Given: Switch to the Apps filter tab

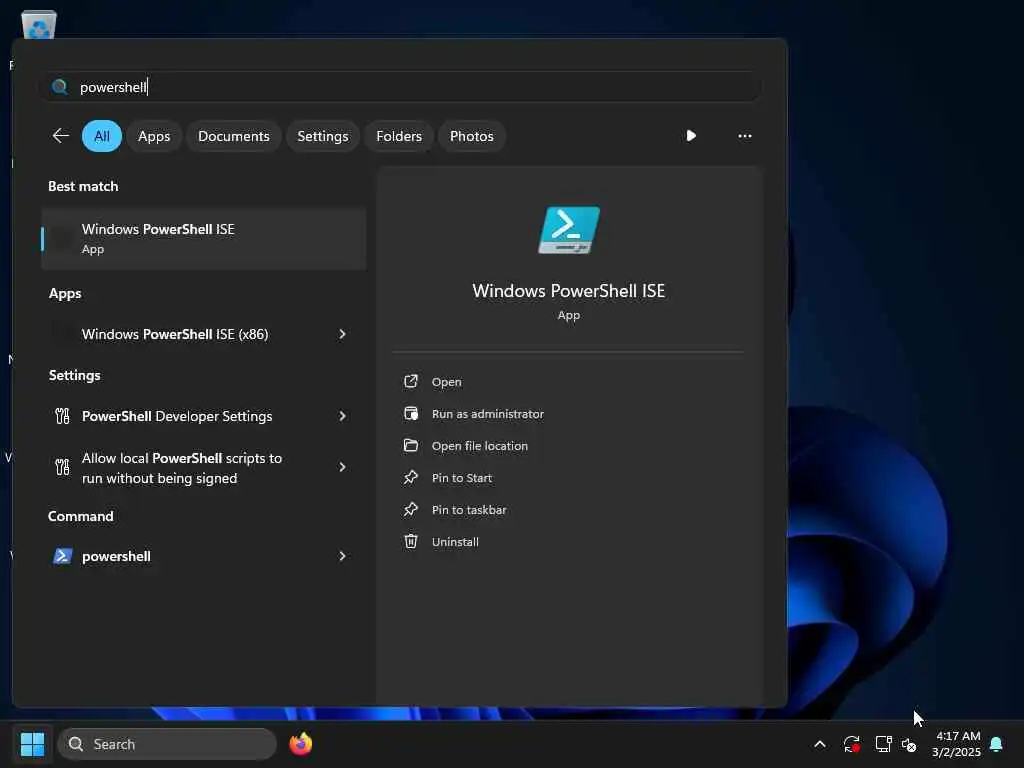Looking at the screenshot, I should click(154, 136).
